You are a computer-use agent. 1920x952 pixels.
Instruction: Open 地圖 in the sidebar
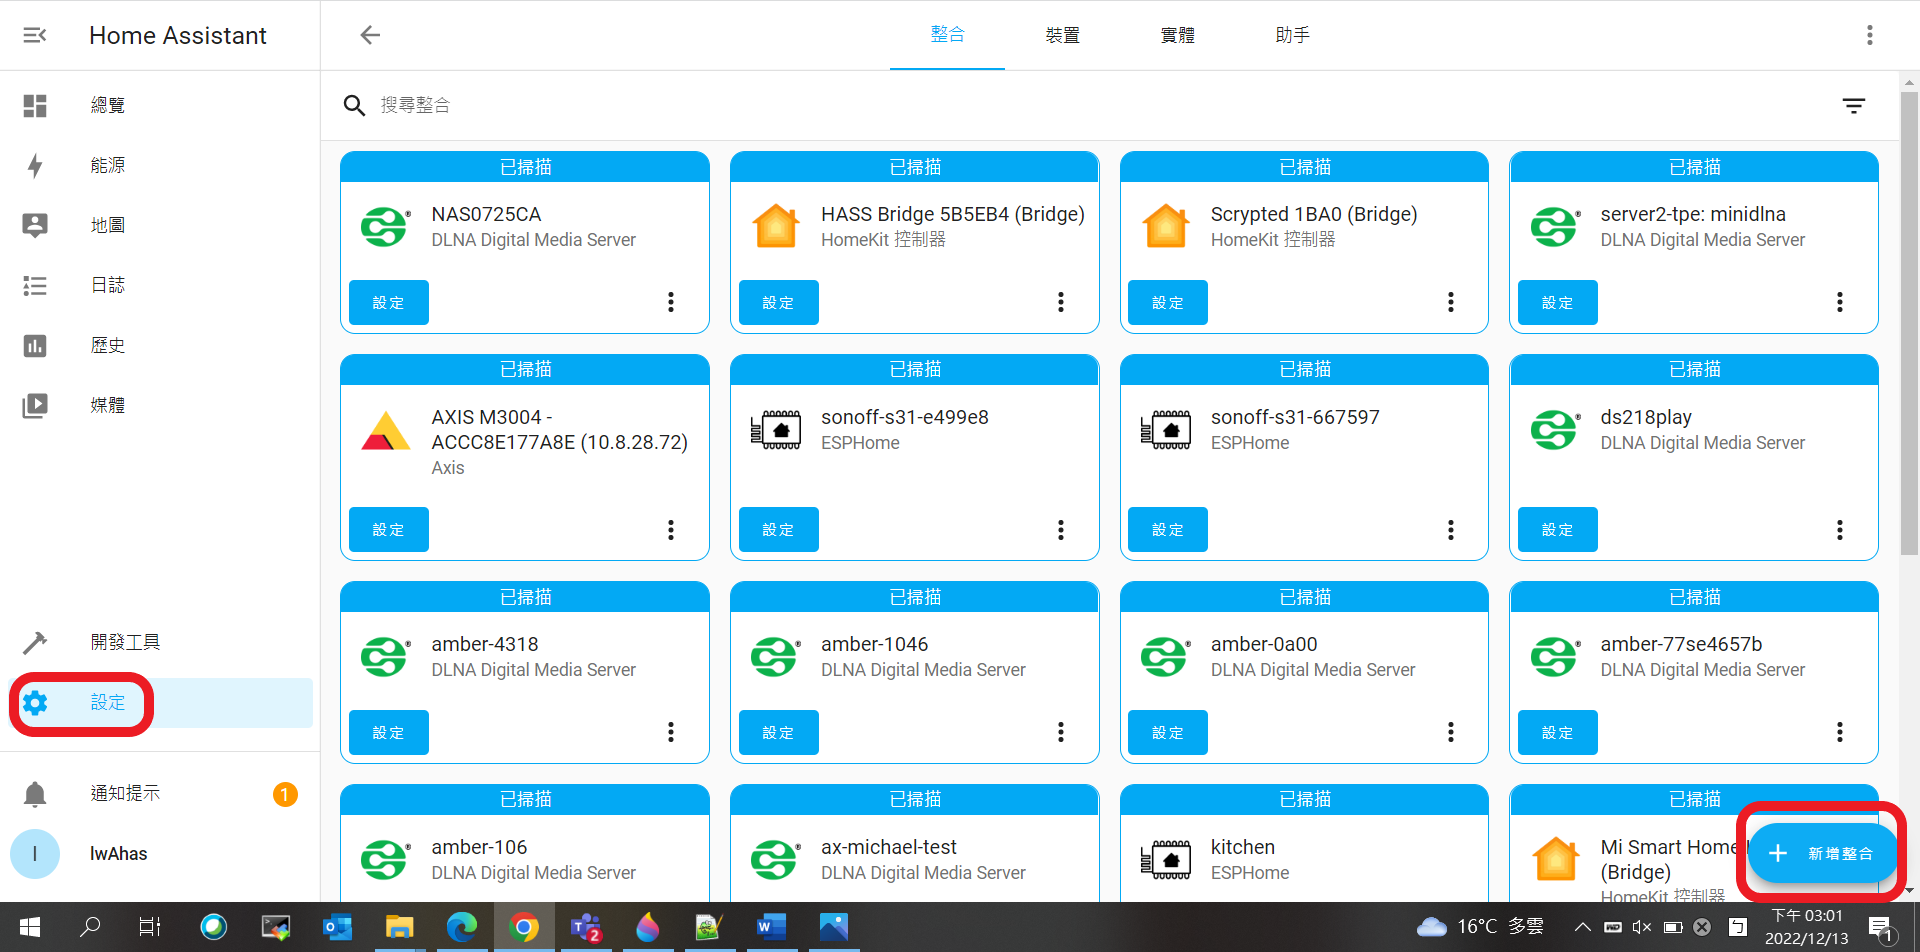(160, 225)
